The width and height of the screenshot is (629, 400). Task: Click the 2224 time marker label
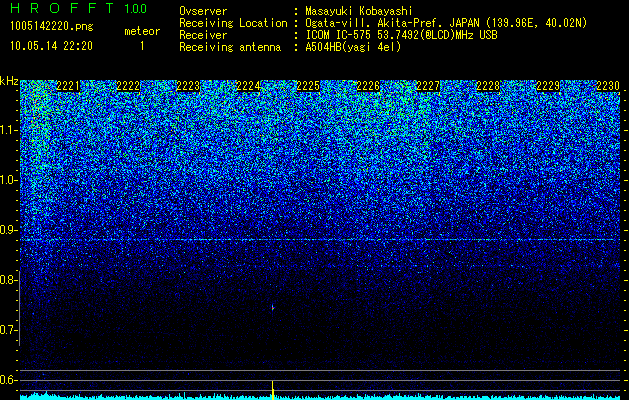248,86
